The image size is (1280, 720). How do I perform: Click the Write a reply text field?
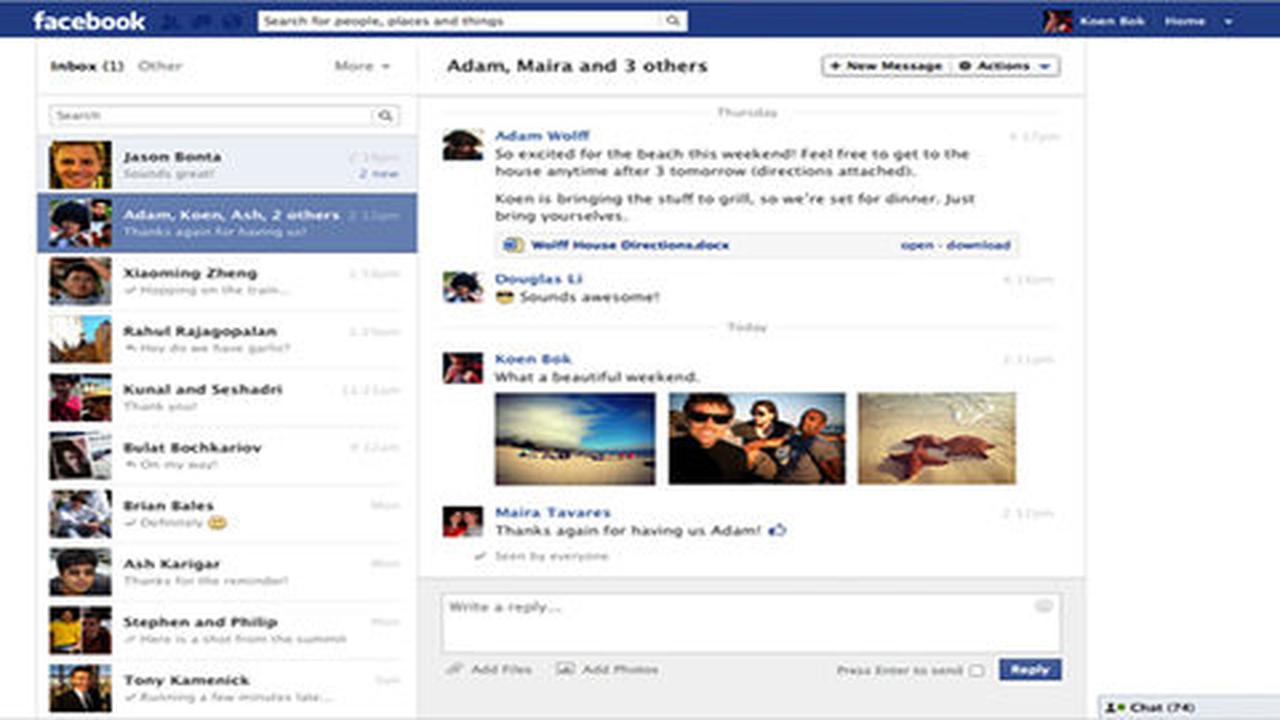point(751,623)
